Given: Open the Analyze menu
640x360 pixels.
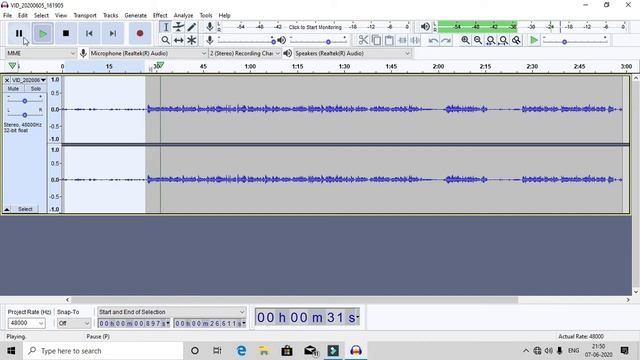Looking at the screenshot, I should [x=183, y=15].
